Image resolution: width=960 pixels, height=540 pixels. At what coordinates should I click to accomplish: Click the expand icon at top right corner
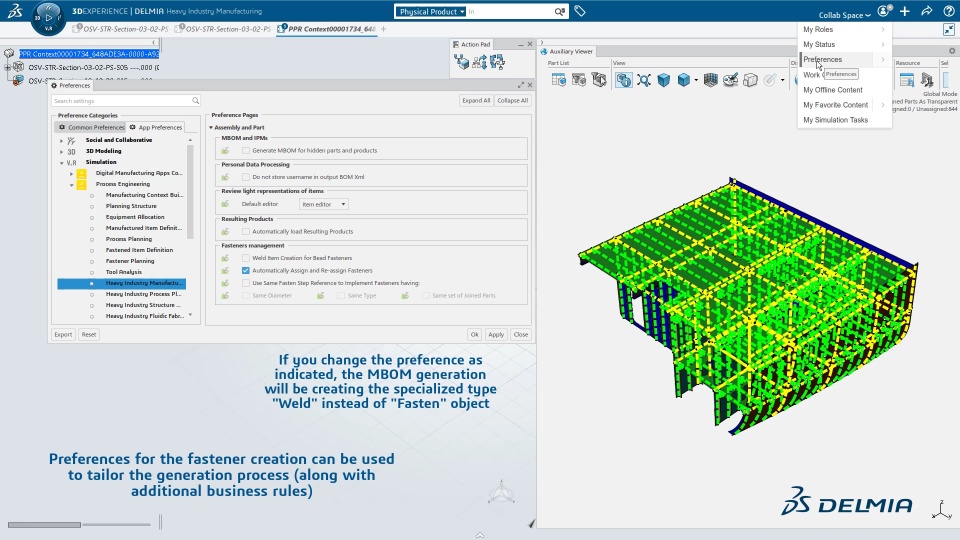pyautogui.click(x=948, y=29)
